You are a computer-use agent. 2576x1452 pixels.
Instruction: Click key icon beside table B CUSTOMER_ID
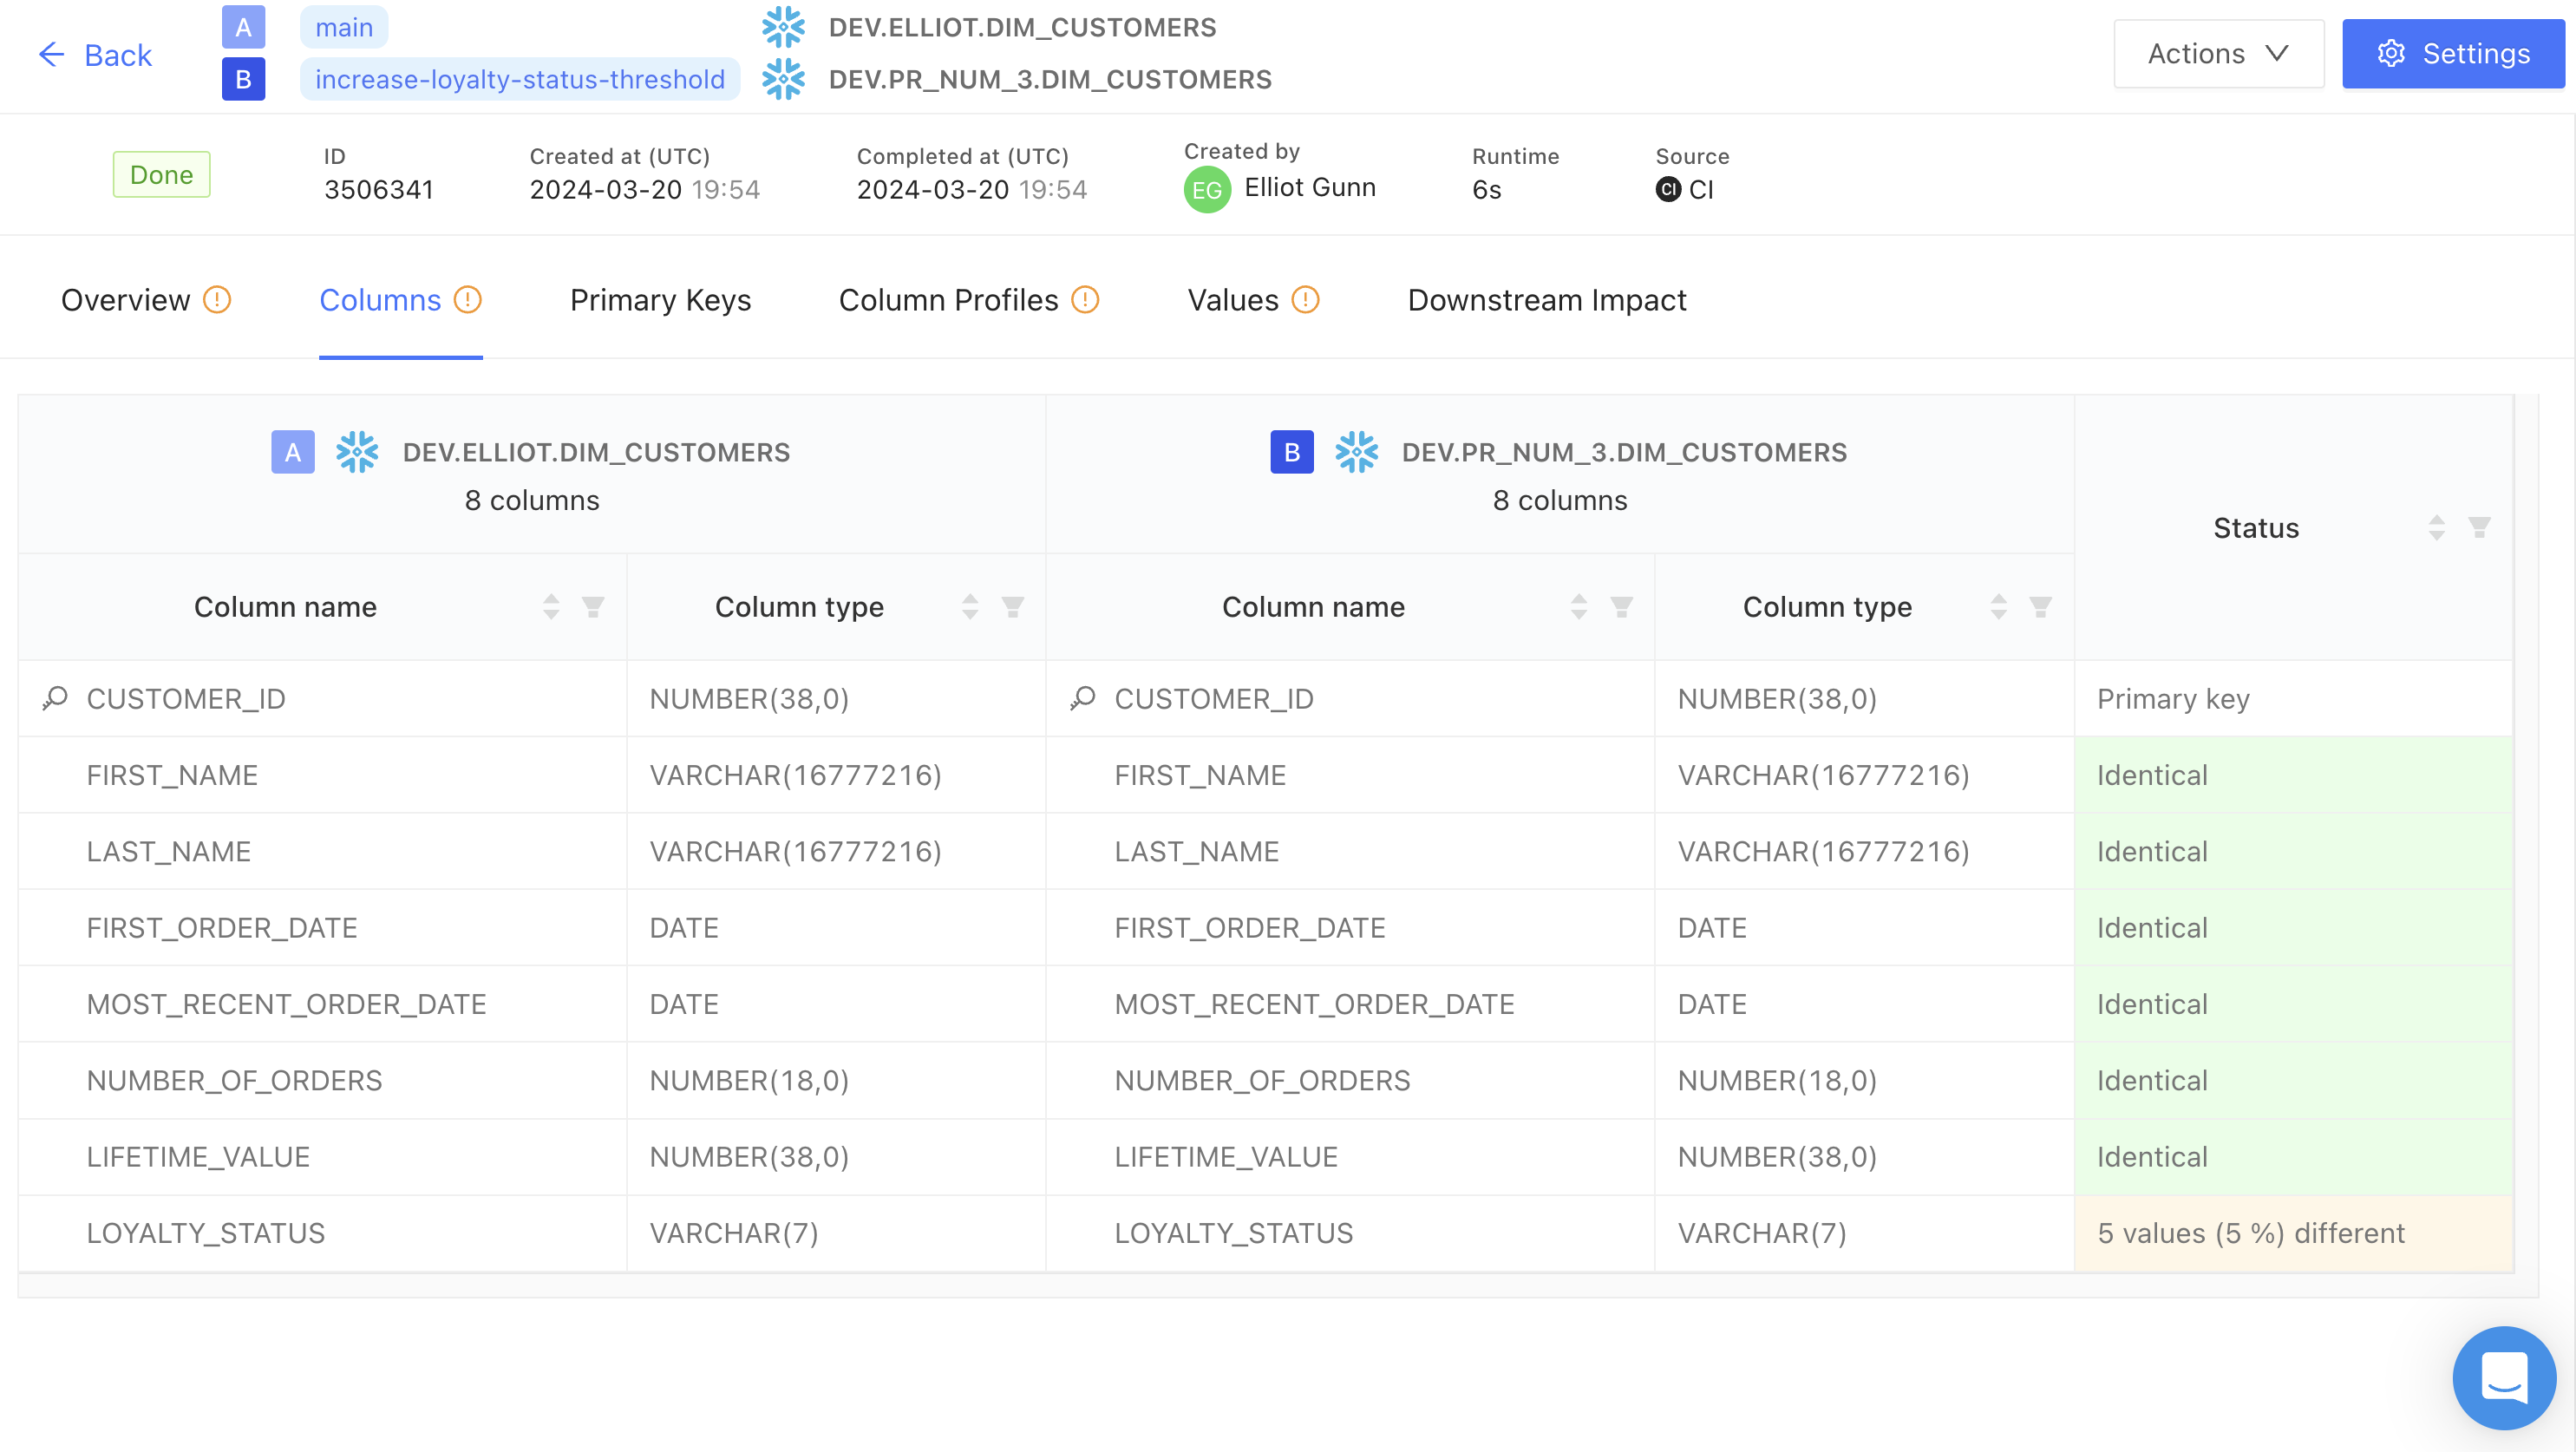tap(1083, 698)
